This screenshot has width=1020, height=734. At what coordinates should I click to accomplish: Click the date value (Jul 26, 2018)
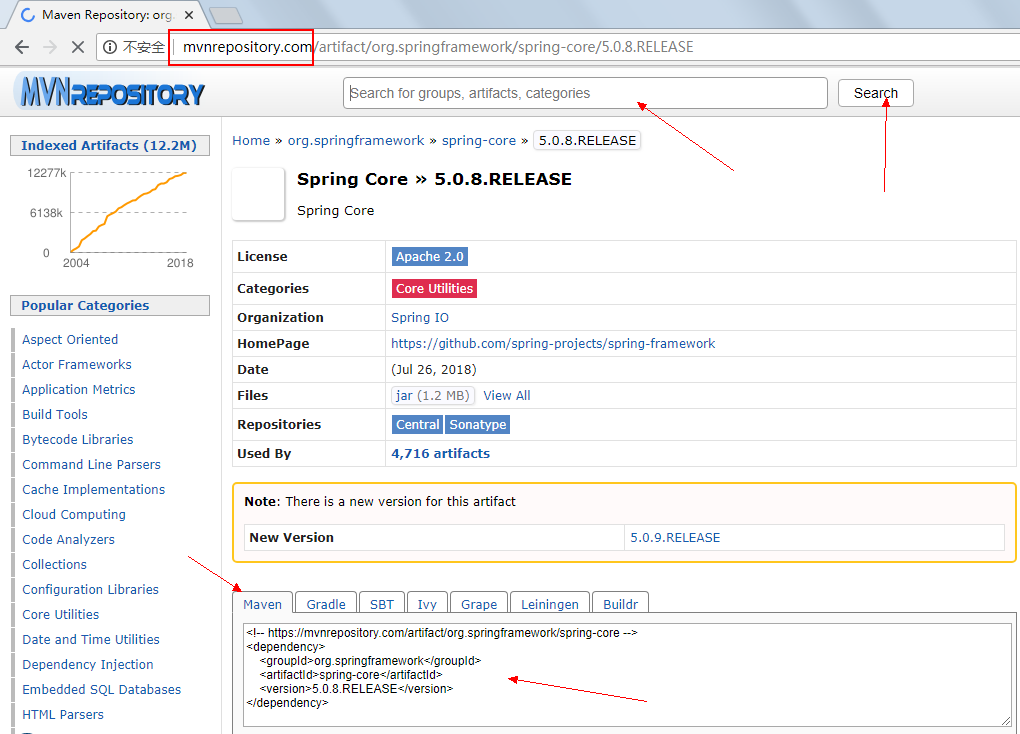(x=433, y=370)
